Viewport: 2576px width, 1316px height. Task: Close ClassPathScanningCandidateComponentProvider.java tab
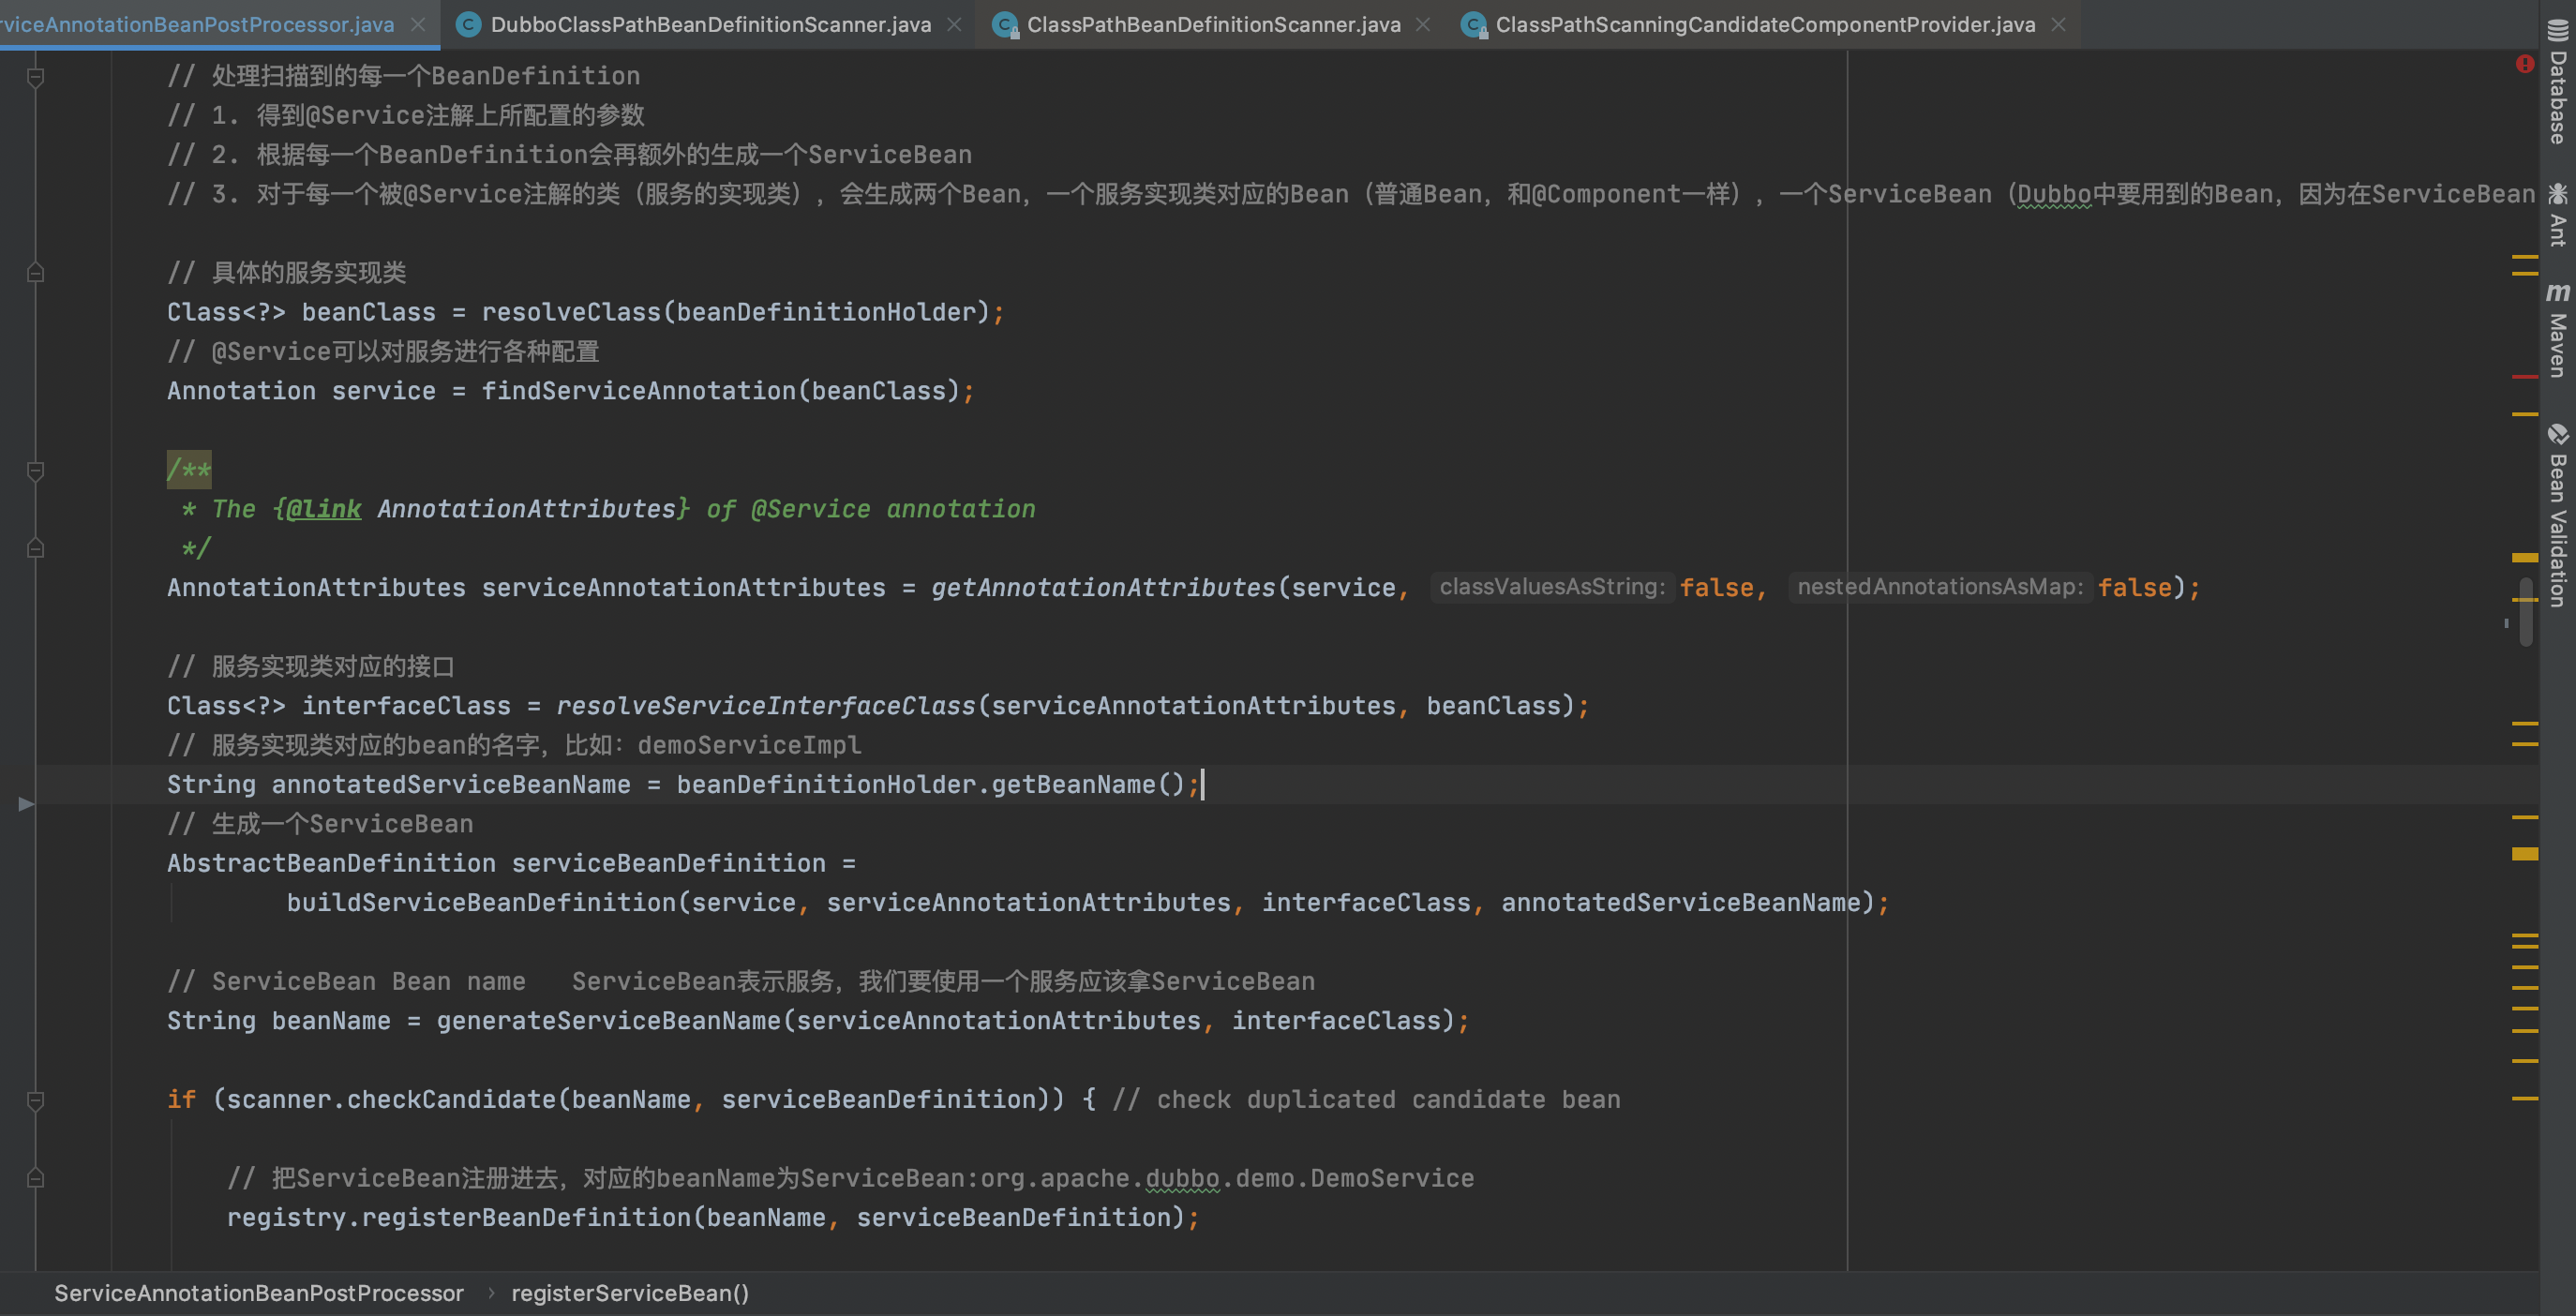(2058, 24)
